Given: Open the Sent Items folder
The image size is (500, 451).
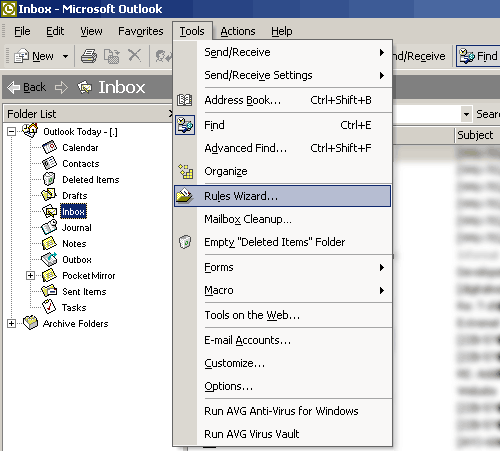Looking at the screenshot, I should (x=84, y=292).
